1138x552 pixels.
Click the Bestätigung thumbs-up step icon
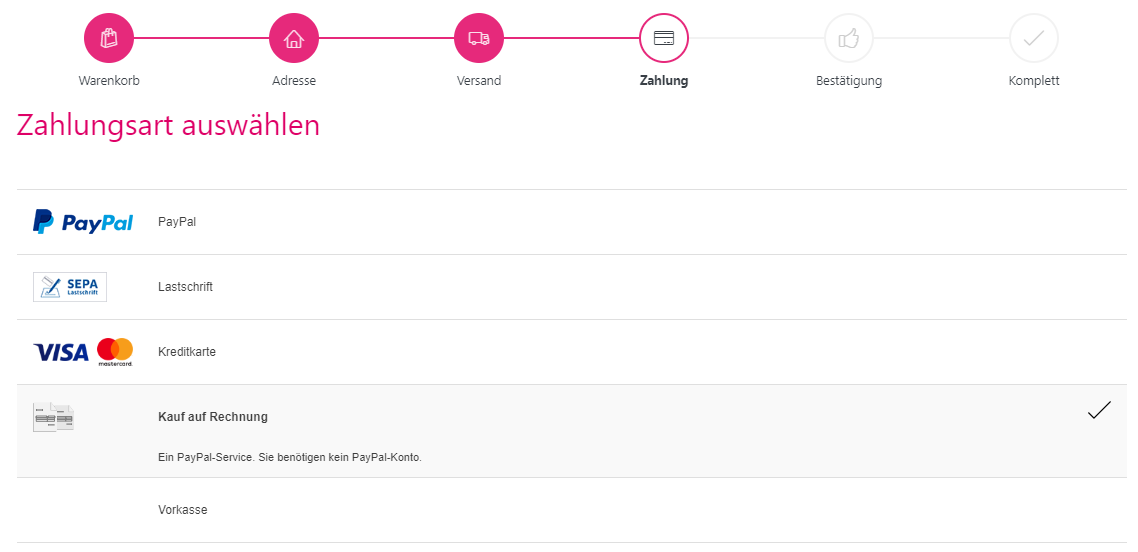click(x=849, y=38)
